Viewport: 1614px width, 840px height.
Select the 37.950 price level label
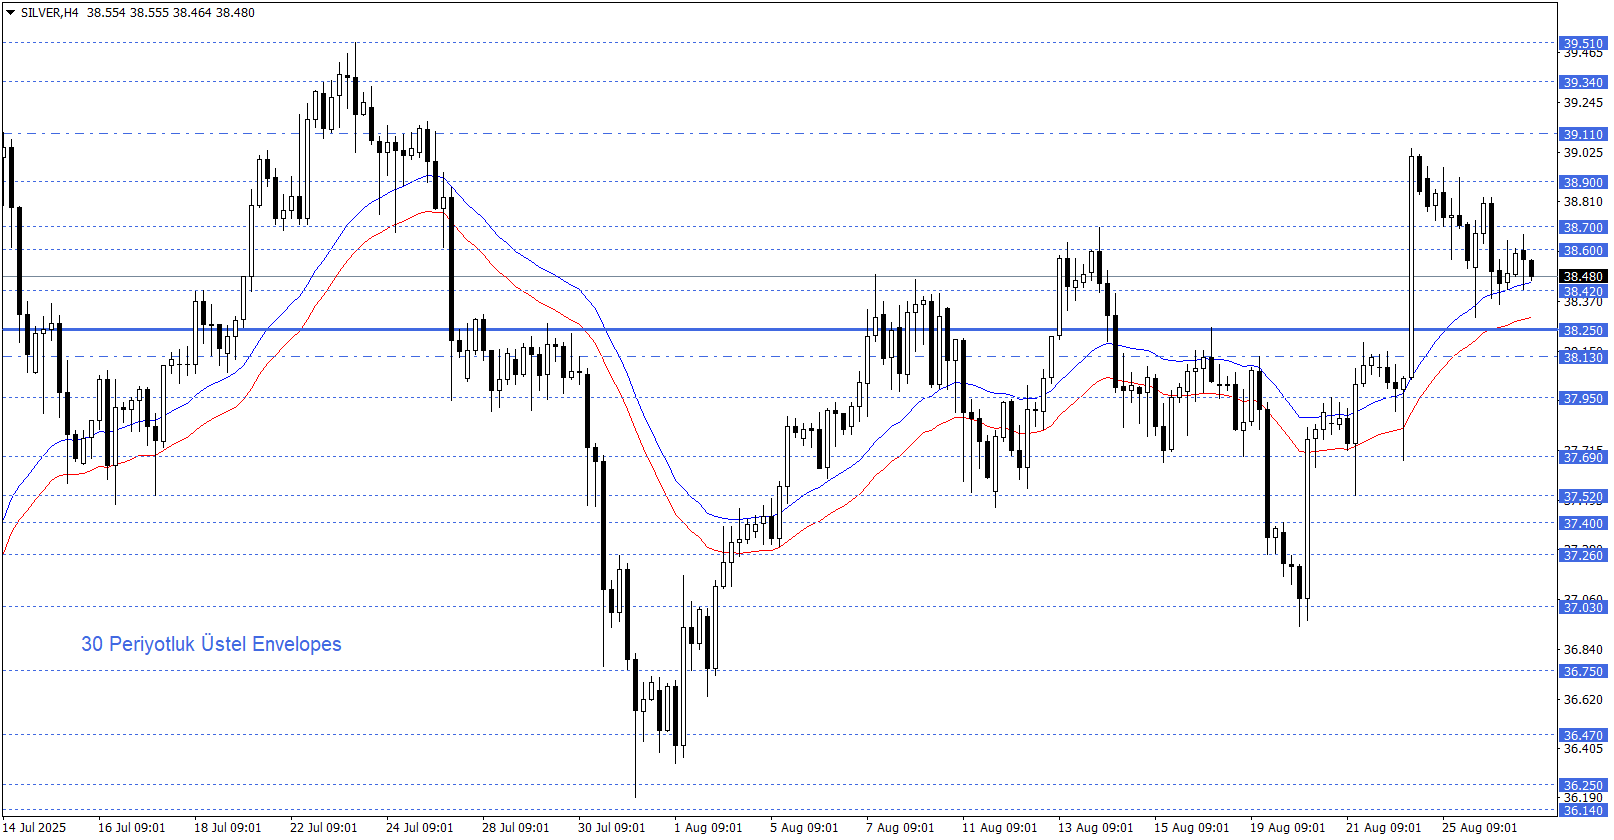(1583, 398)
